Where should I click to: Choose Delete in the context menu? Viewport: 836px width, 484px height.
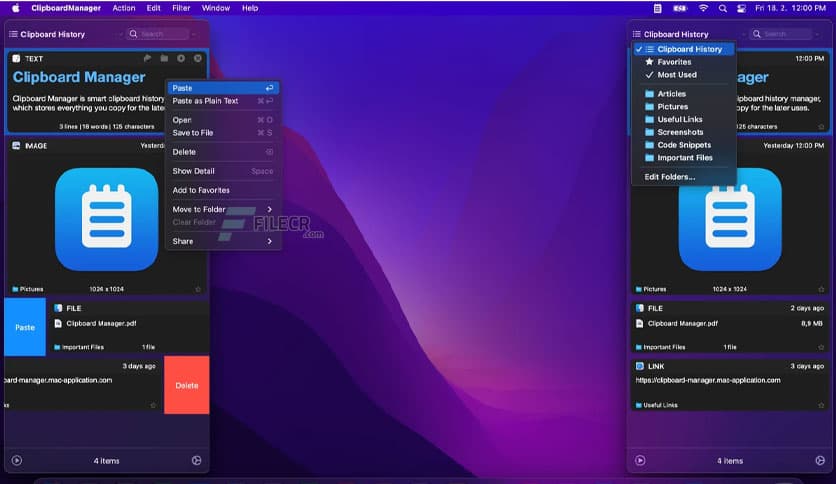223,152
